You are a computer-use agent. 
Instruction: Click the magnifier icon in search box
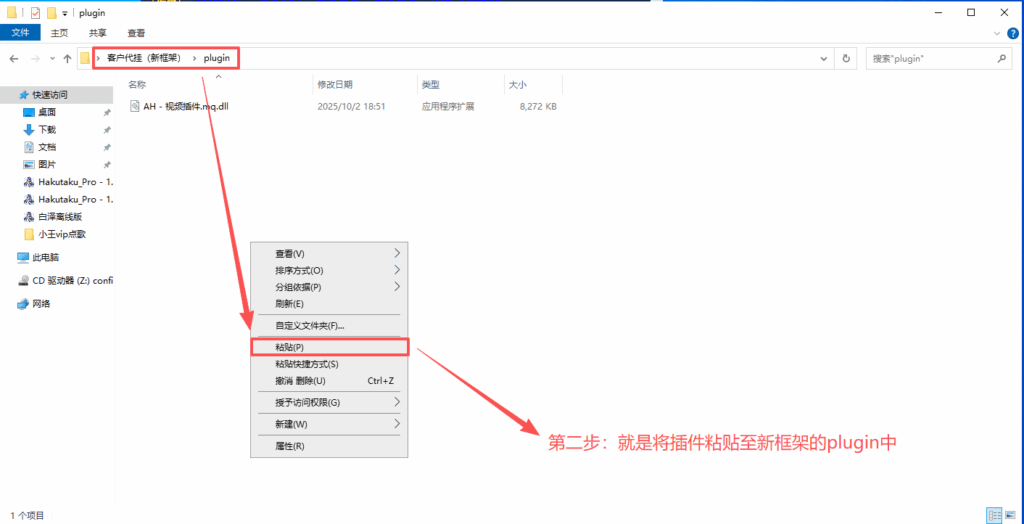point(1001,58)
